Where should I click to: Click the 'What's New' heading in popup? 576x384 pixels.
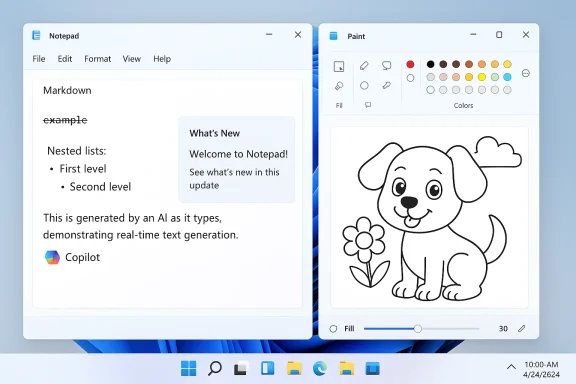pos(215,133)
